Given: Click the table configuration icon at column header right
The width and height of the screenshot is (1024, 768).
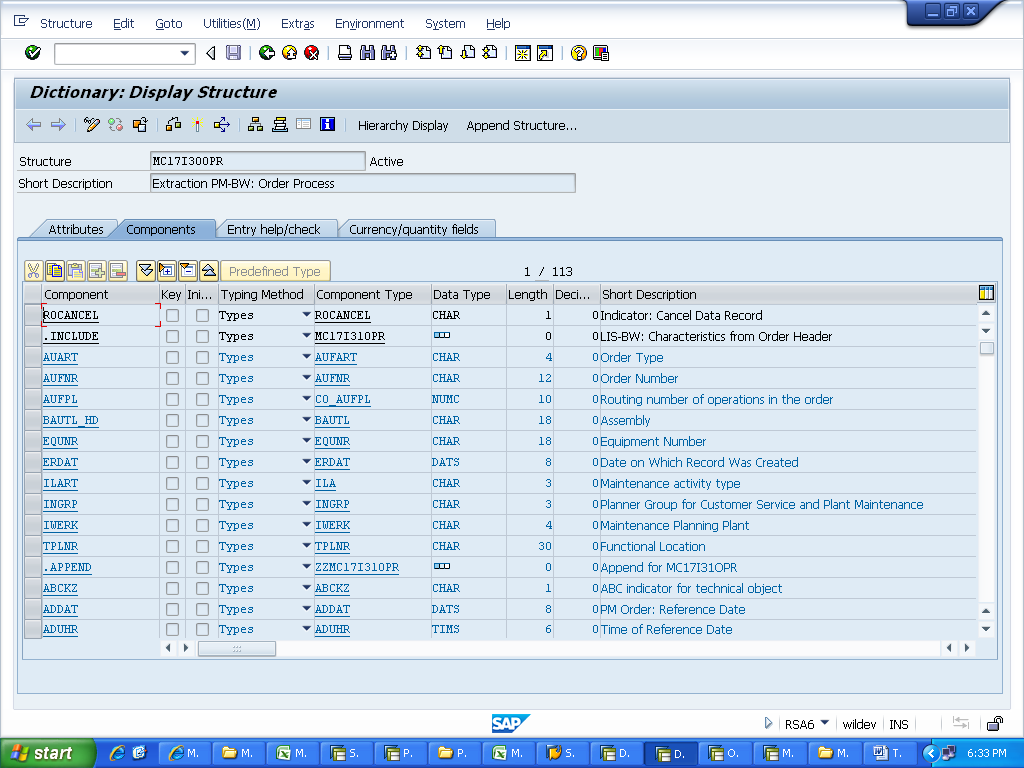Looking at the screenshot, I should click(986, 293).
